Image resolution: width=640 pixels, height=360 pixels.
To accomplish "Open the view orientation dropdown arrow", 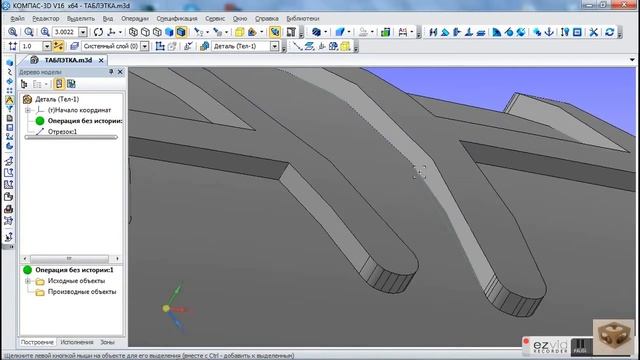I will click(x=120, y=32).
